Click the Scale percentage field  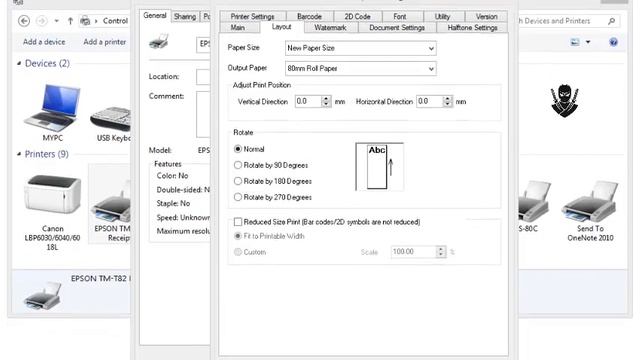413,252
